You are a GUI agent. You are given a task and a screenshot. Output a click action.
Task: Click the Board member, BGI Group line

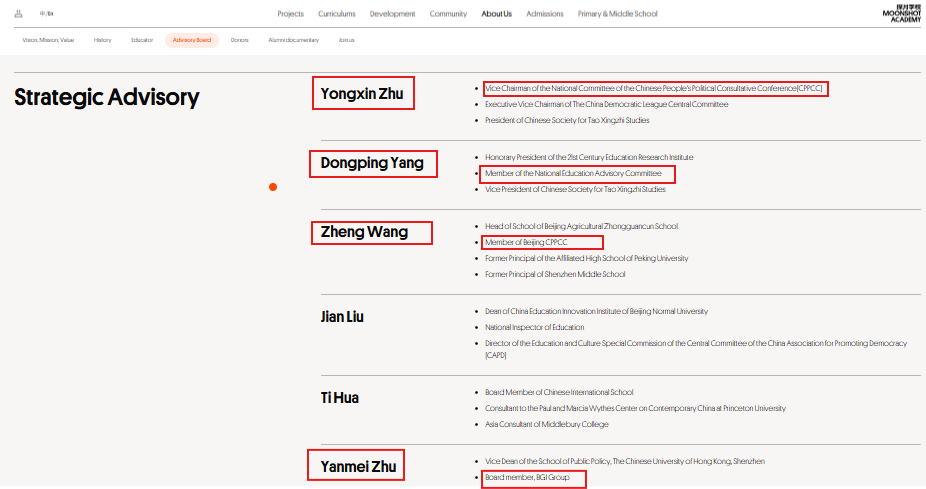click(x=527, y=478)
